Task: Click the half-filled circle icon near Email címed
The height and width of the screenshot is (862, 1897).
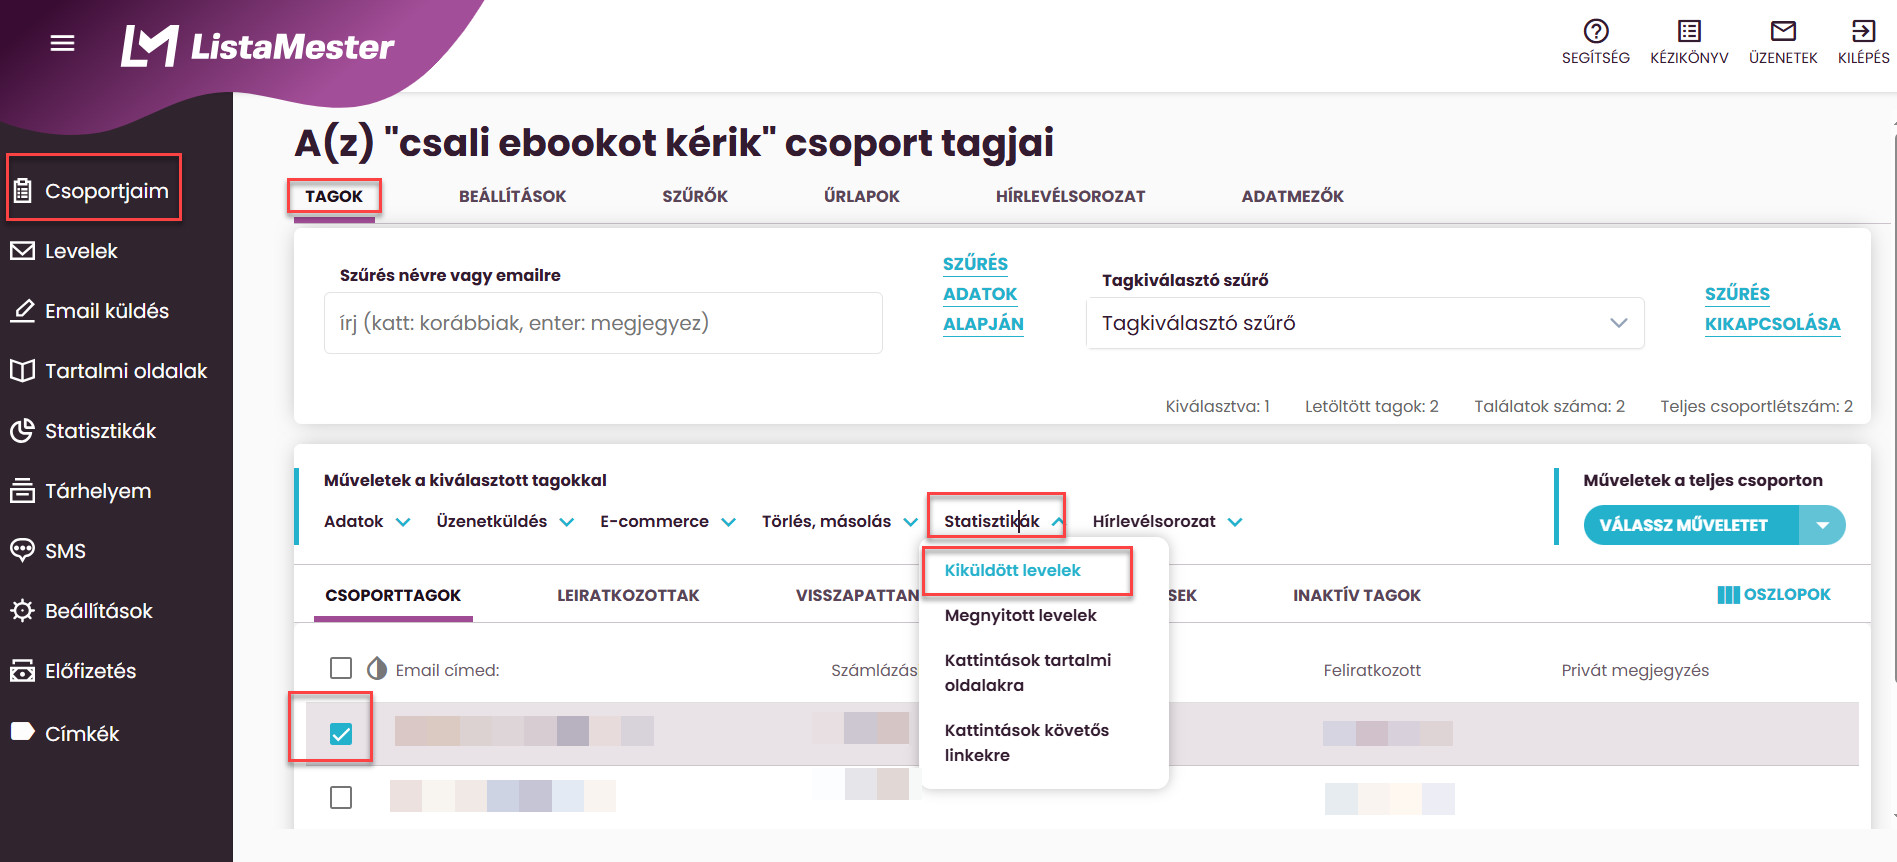Action: (x=377, y=668)
